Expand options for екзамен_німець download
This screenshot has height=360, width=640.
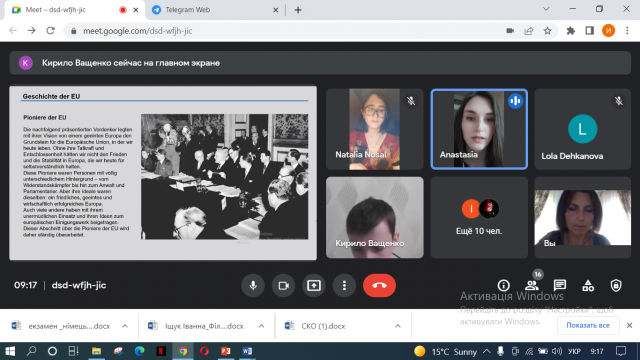125,326
